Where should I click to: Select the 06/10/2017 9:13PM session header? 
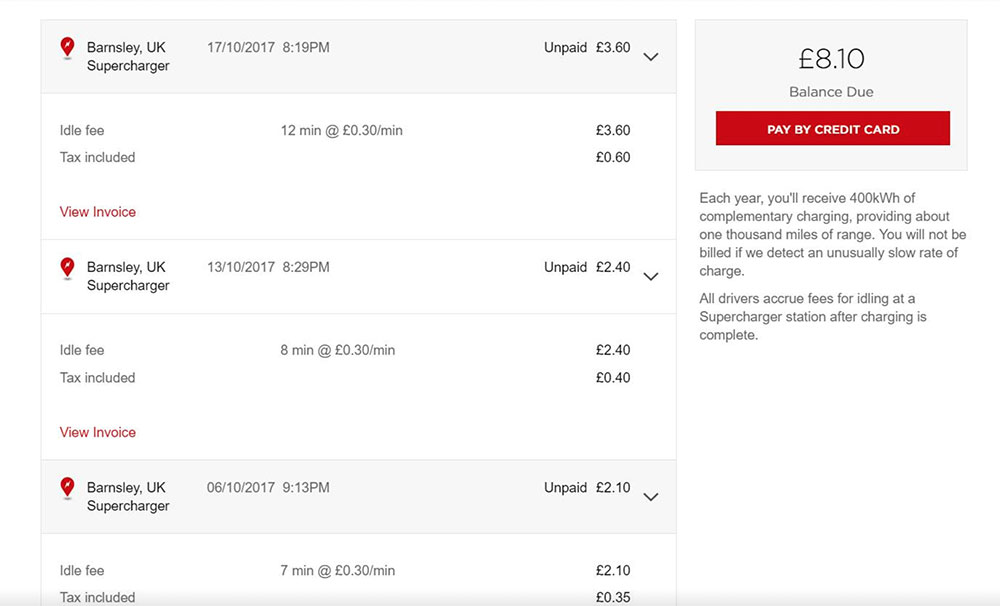(x=268, y=488)
